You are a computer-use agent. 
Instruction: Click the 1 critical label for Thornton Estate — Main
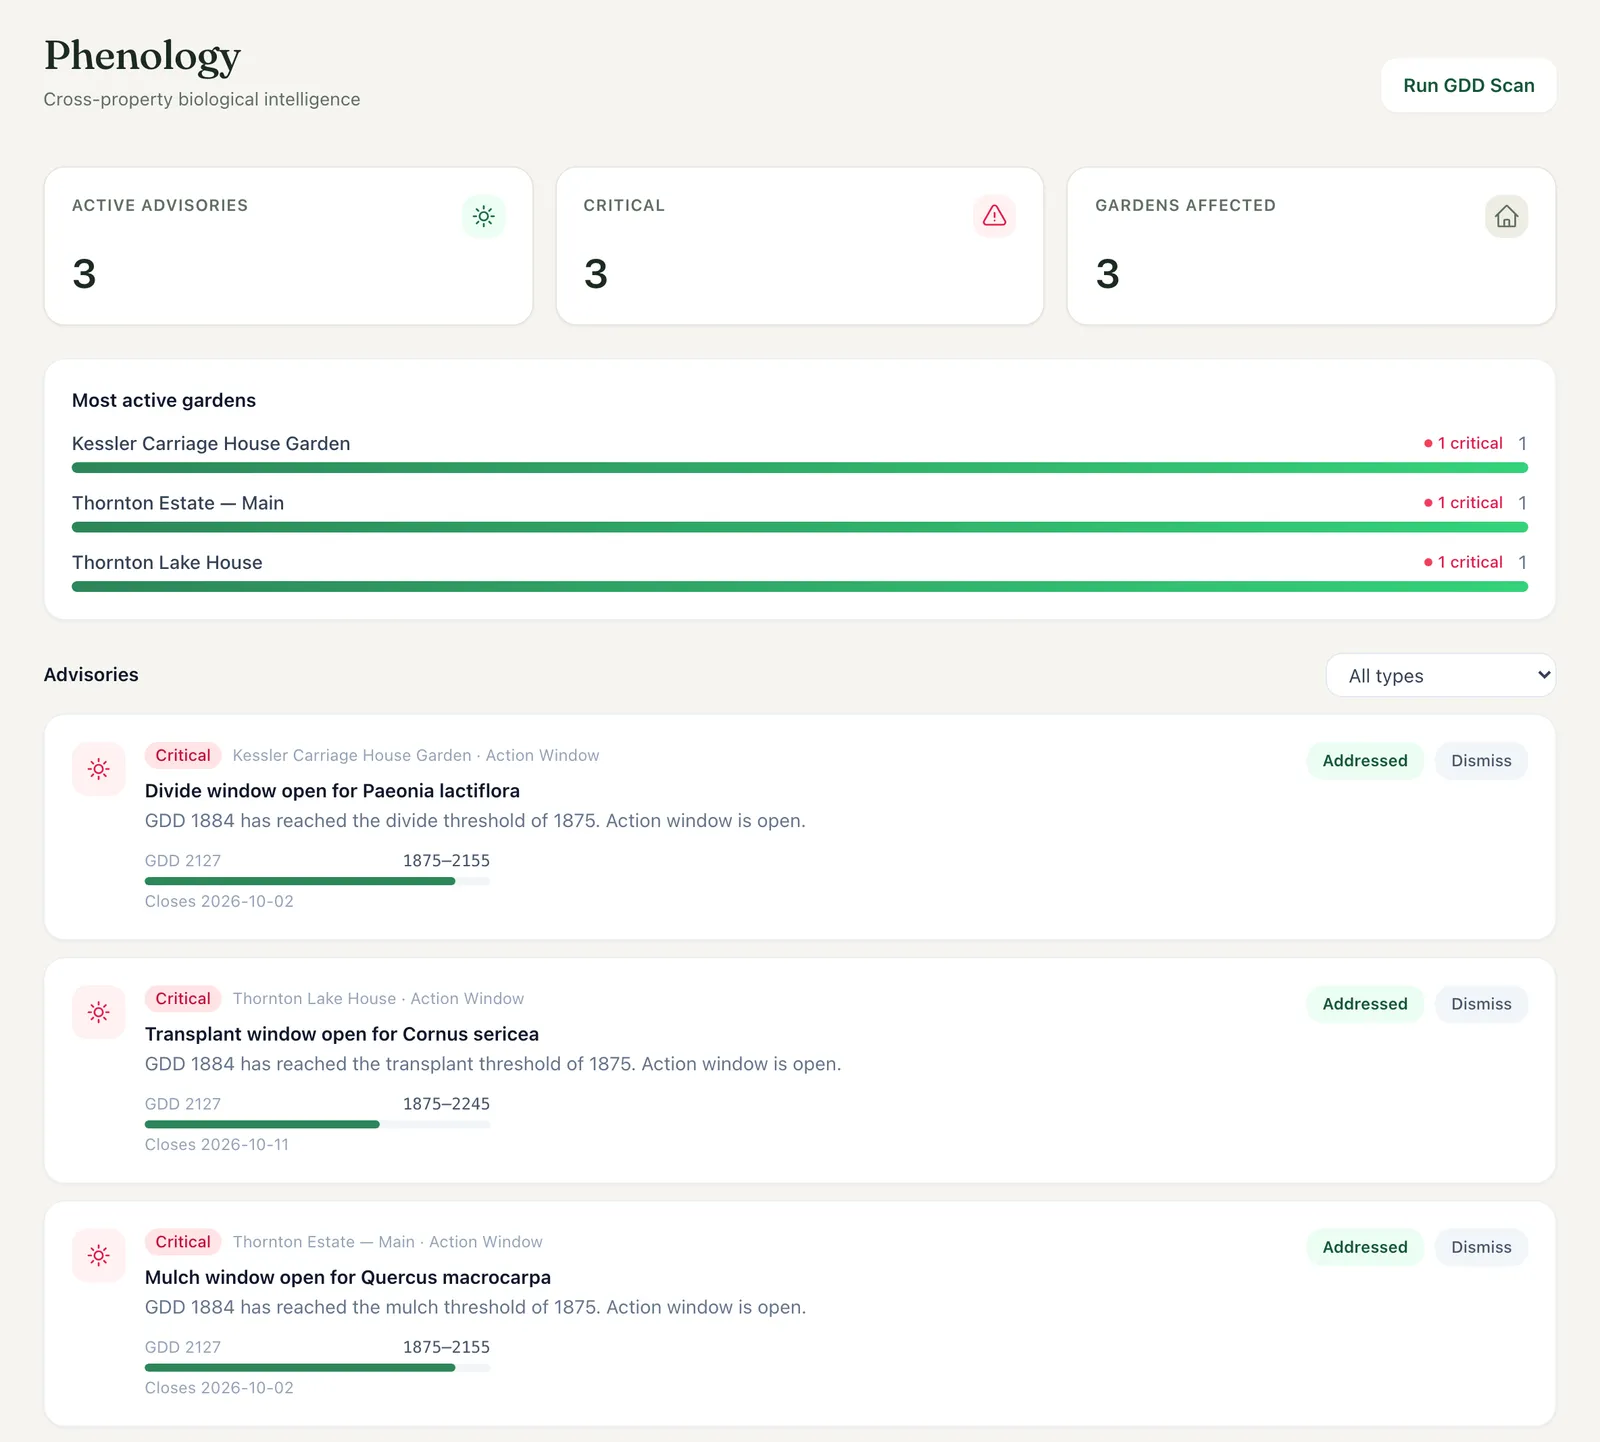tap(1464, 503)
